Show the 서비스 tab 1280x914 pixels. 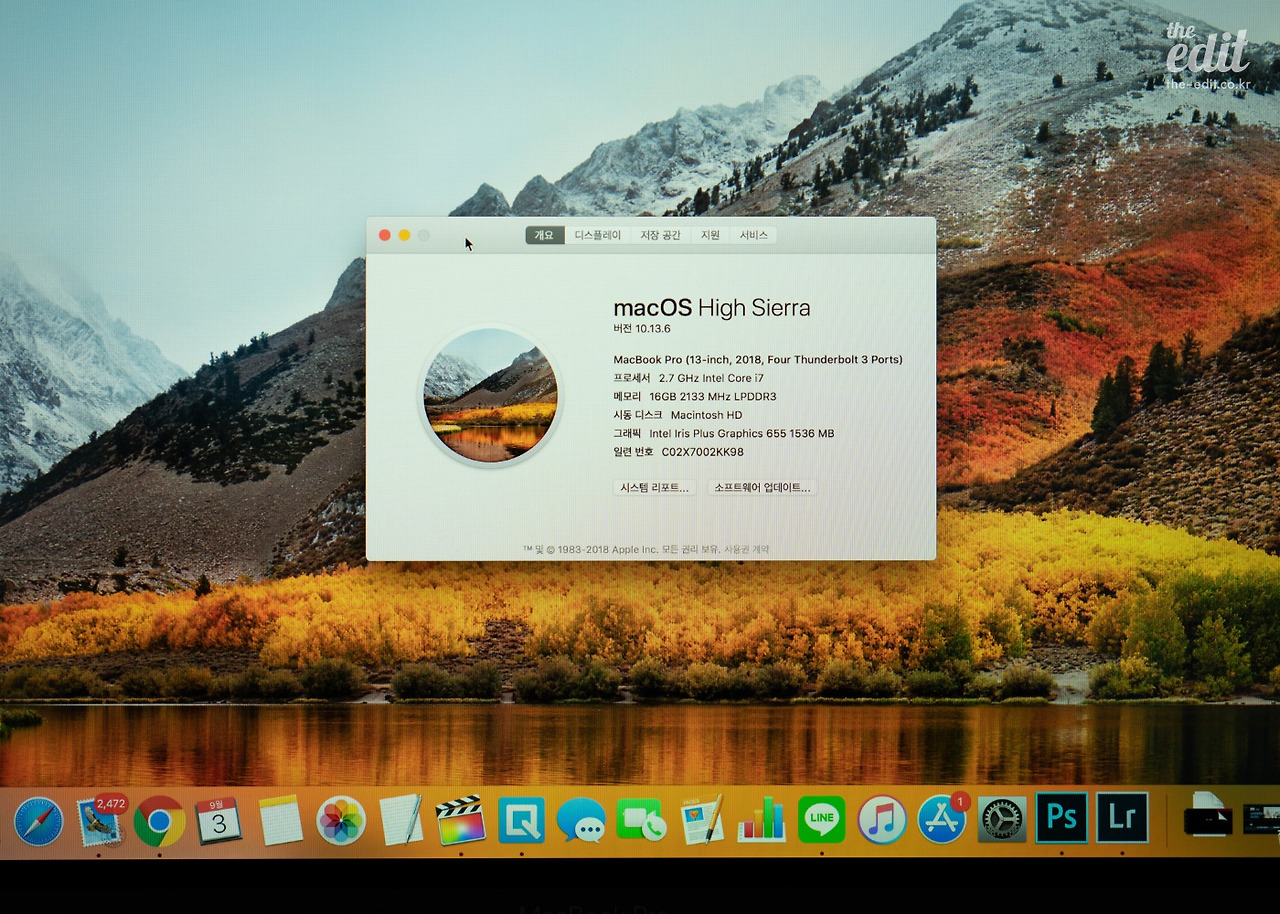coord(754,235)
